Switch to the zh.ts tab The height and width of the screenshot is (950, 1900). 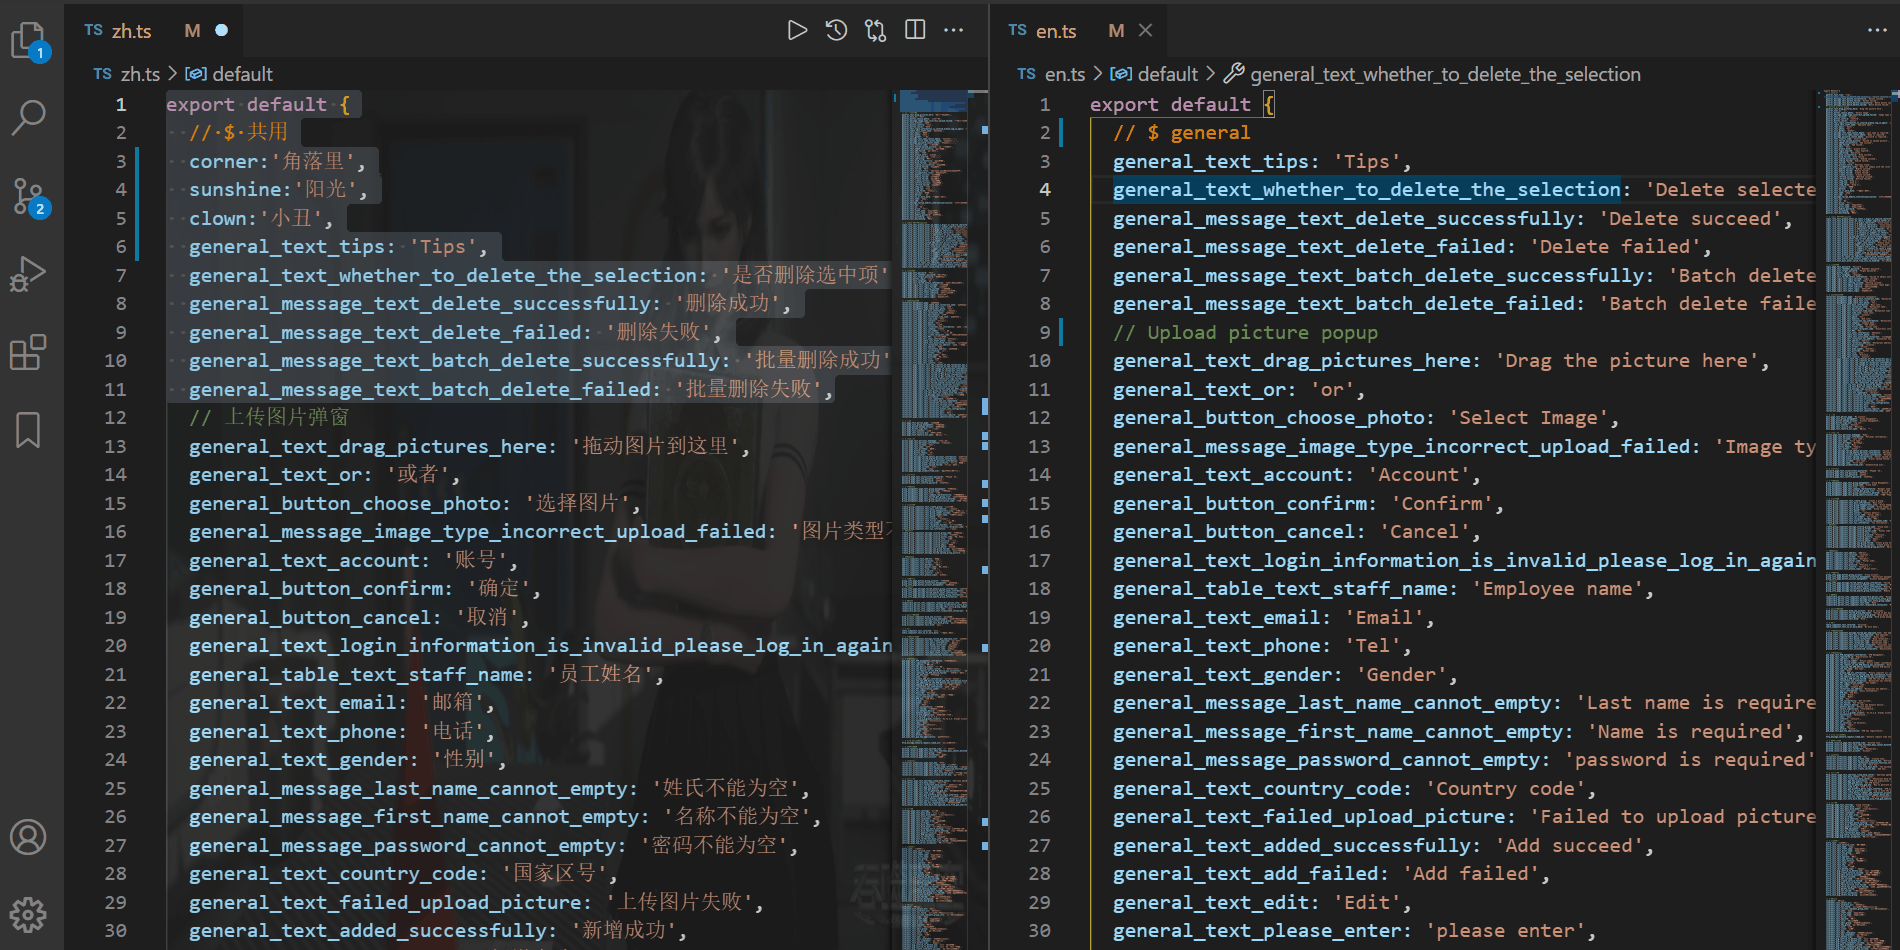click(130, 30)
